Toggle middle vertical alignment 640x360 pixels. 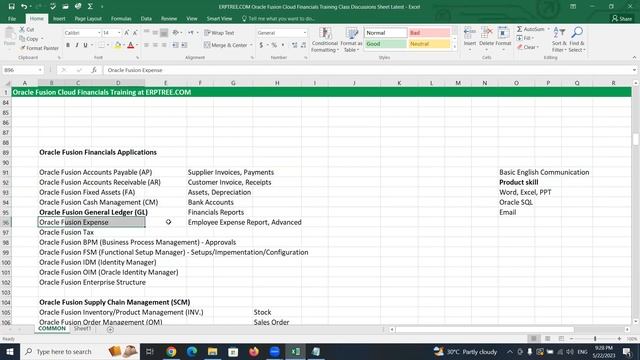tap(155, 33)
